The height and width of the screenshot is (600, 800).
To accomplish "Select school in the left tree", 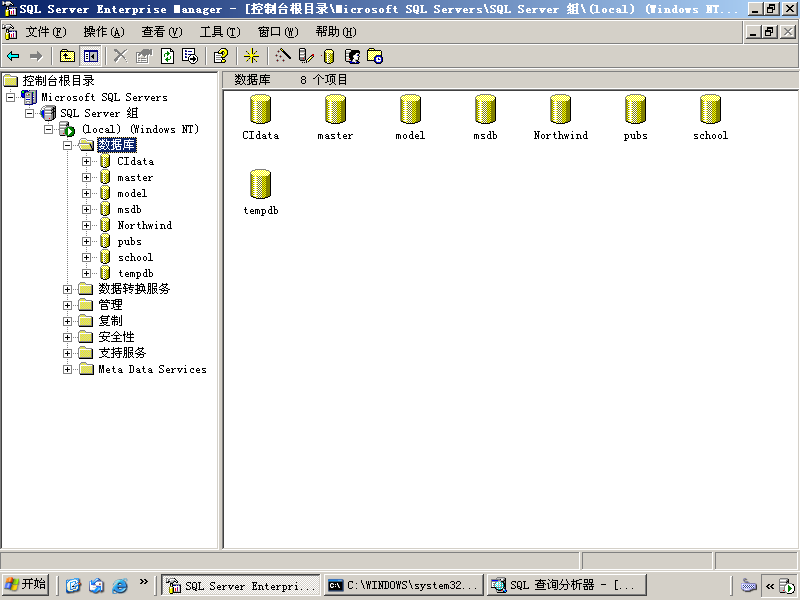I will pos(135,258).
